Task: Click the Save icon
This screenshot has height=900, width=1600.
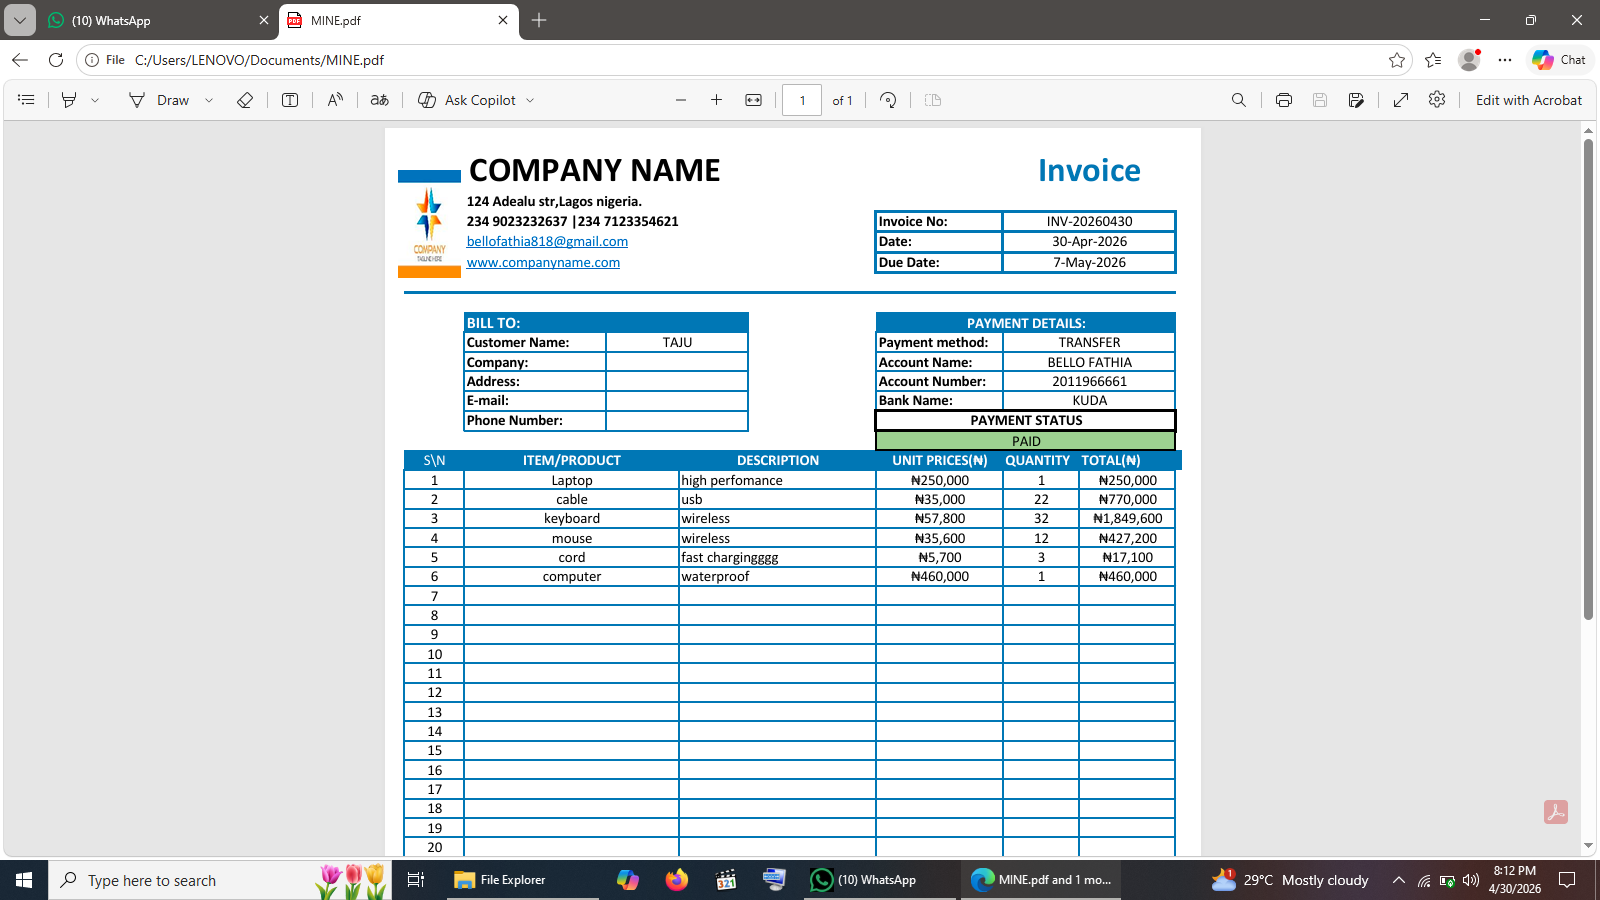Action: click(1320, 100)
